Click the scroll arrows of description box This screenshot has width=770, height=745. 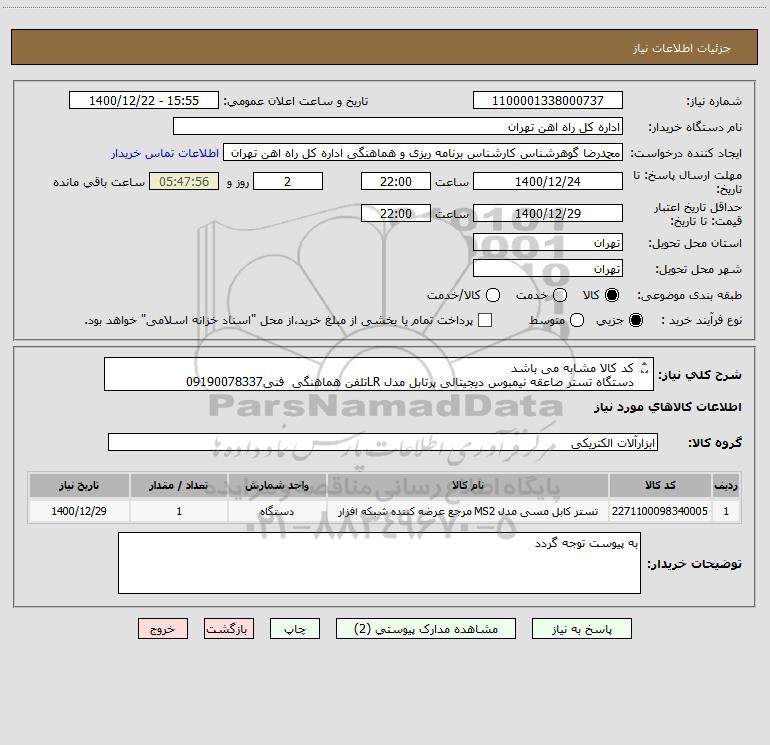[645, 367]
